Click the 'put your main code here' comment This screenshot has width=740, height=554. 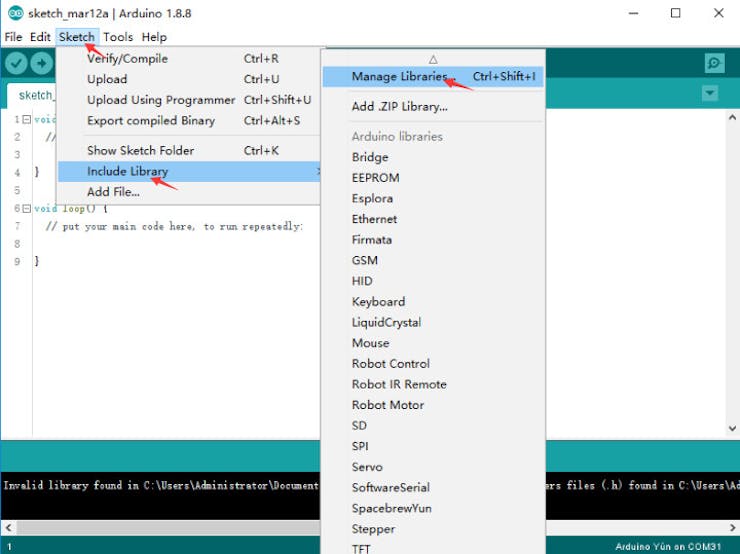[174, 227]
